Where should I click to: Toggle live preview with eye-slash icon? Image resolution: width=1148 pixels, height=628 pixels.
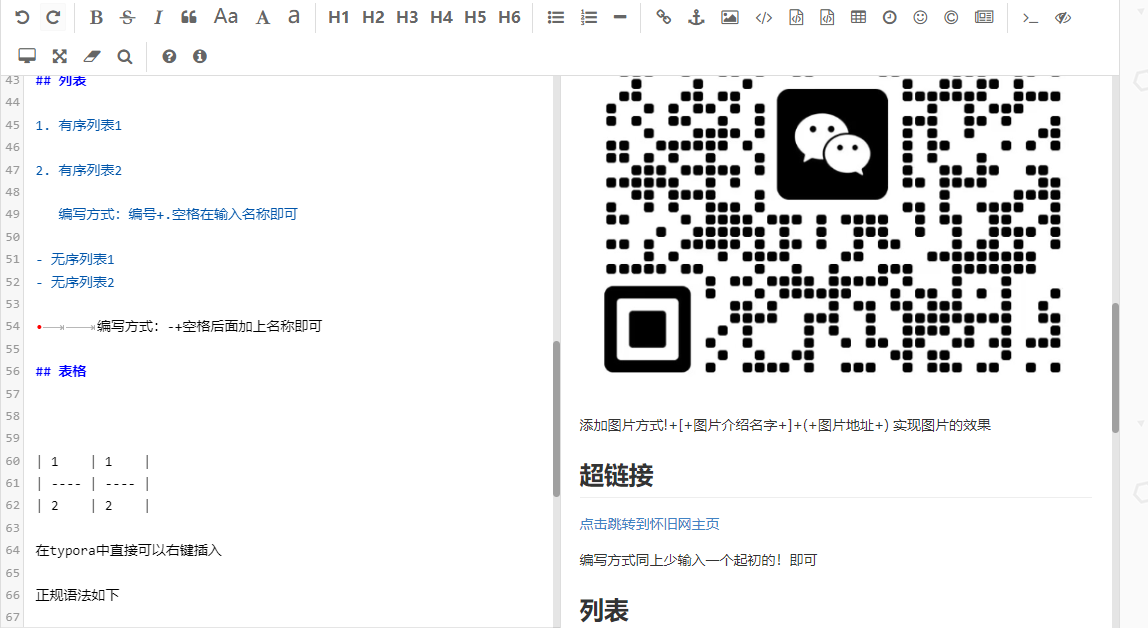point(1063,17)
